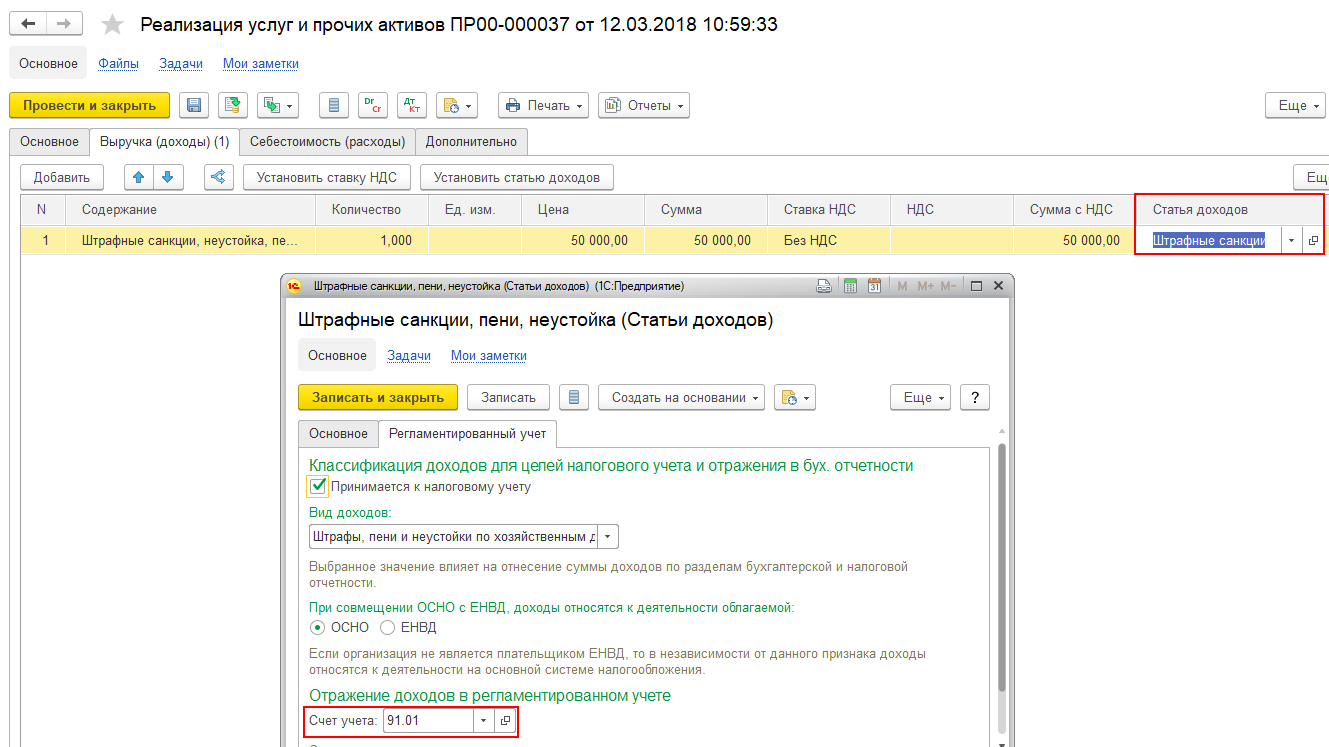
Task: Open the selected Статья доходов item icon
Action: point(1312,240)
